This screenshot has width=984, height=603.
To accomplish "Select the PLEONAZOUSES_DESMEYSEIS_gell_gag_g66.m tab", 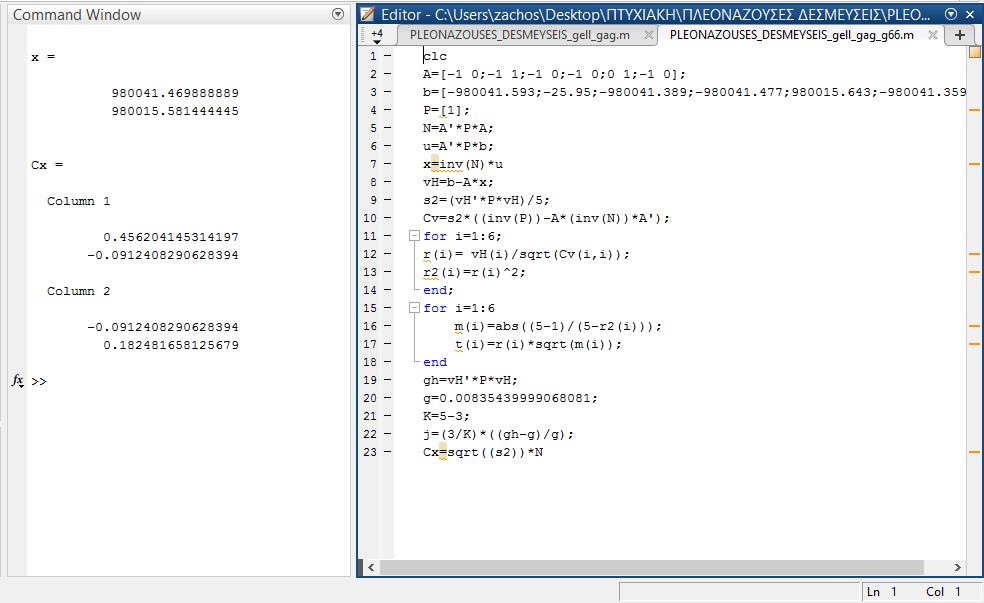I will [x=791, y=35].
